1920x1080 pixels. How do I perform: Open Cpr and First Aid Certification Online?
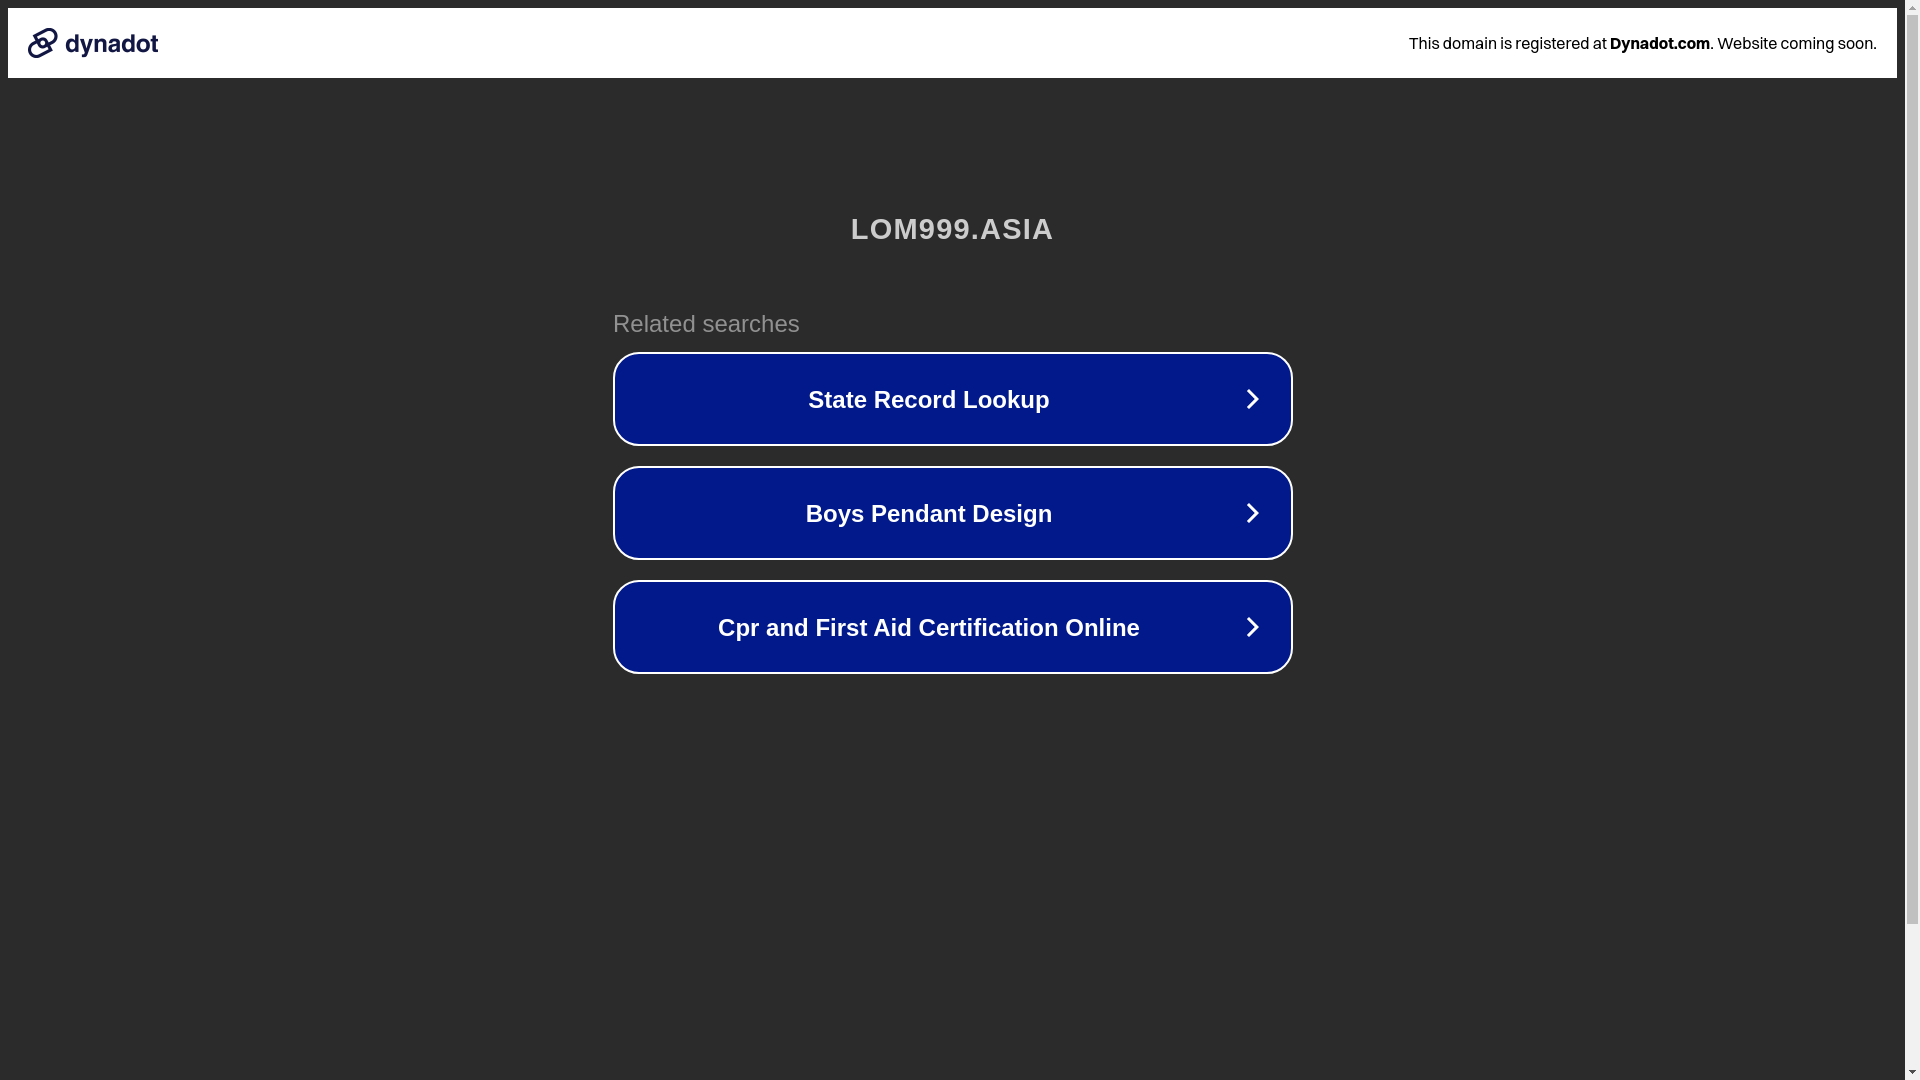(x=952, y=627)
